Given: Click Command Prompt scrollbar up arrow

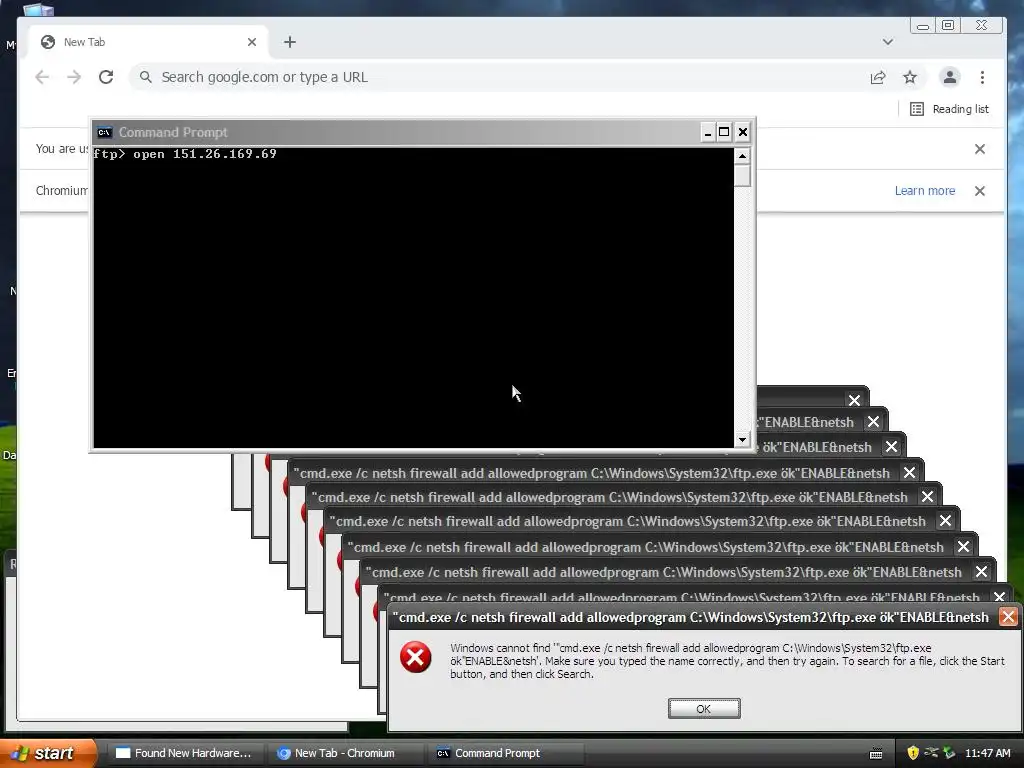Looking at the screenshot, I should (742, 156).
